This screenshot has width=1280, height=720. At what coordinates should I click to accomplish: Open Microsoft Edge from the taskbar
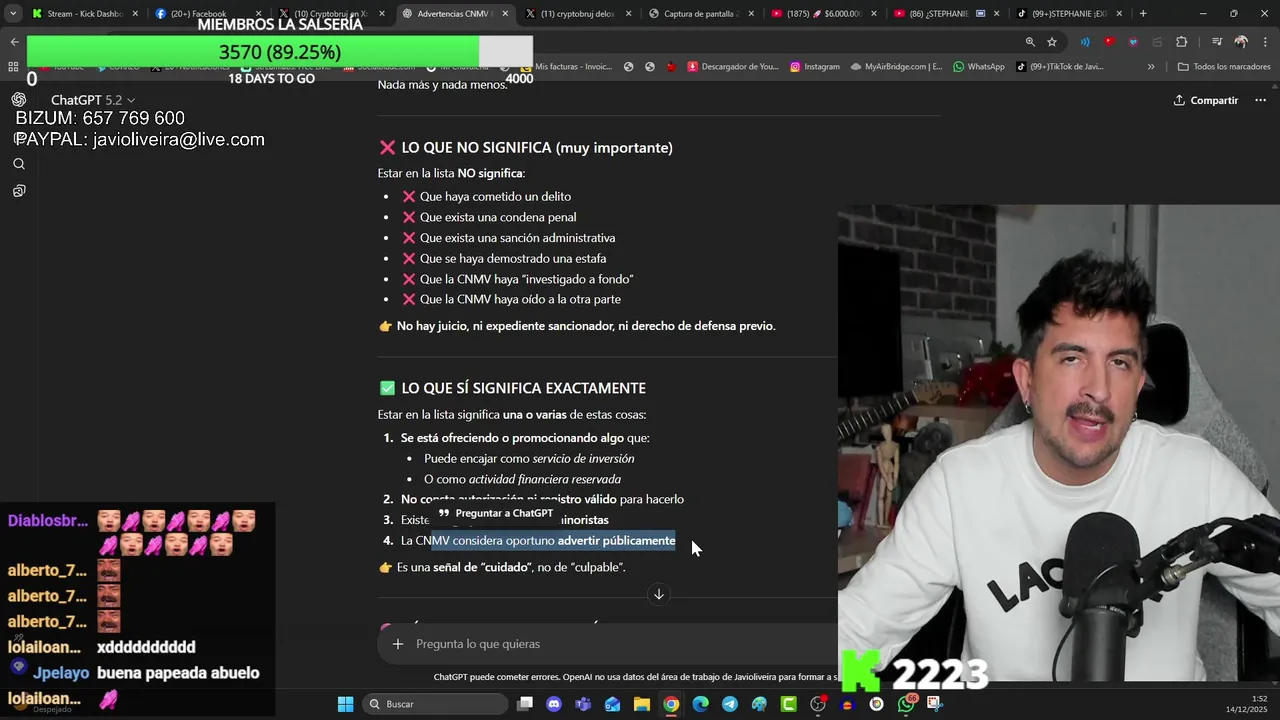(700, 704)
